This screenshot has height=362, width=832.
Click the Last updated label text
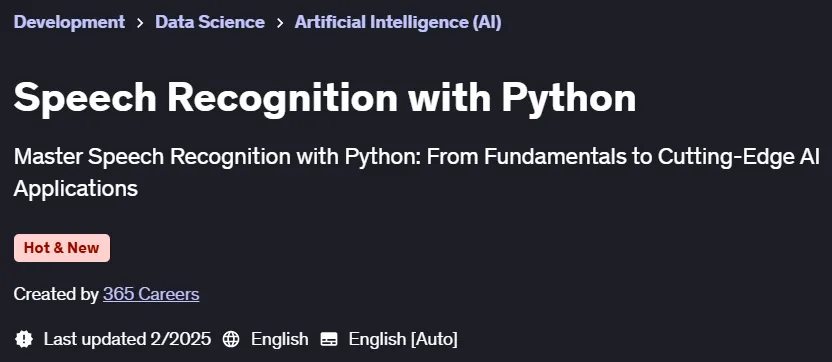[95, 339]
